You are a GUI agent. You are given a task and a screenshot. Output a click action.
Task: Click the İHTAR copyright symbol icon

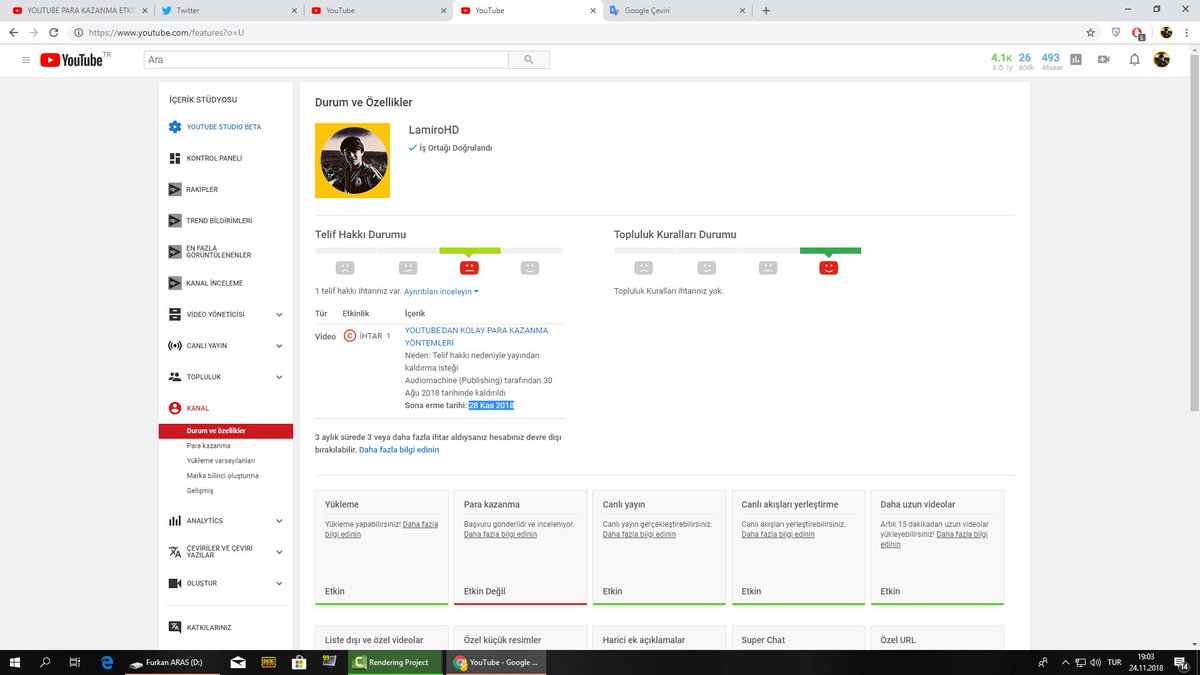tap(350, 336)
